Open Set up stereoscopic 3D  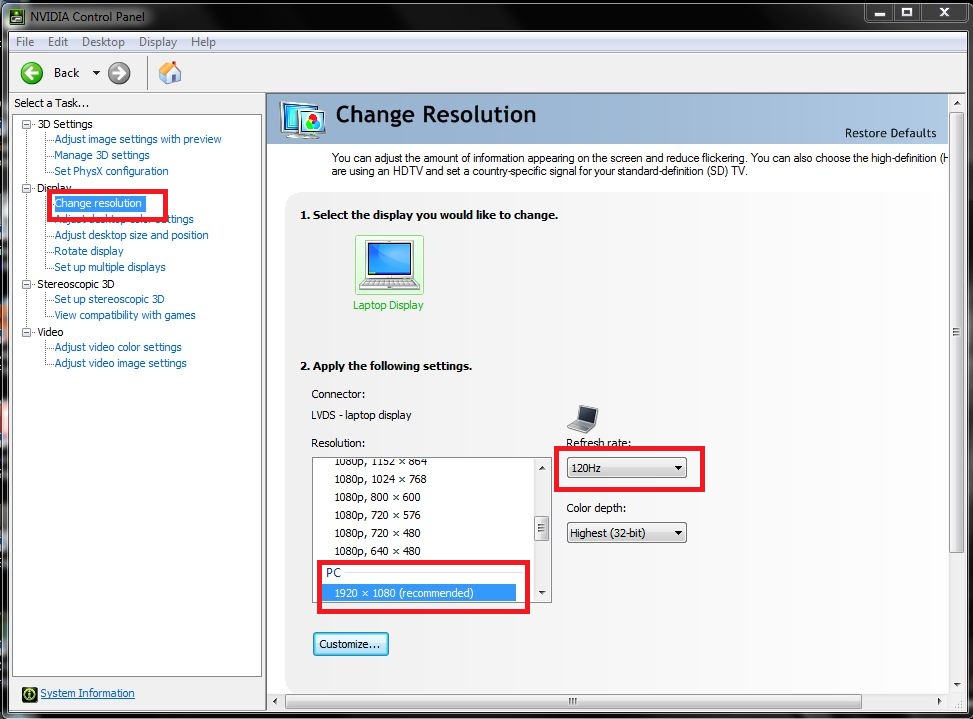coord(109,299)
